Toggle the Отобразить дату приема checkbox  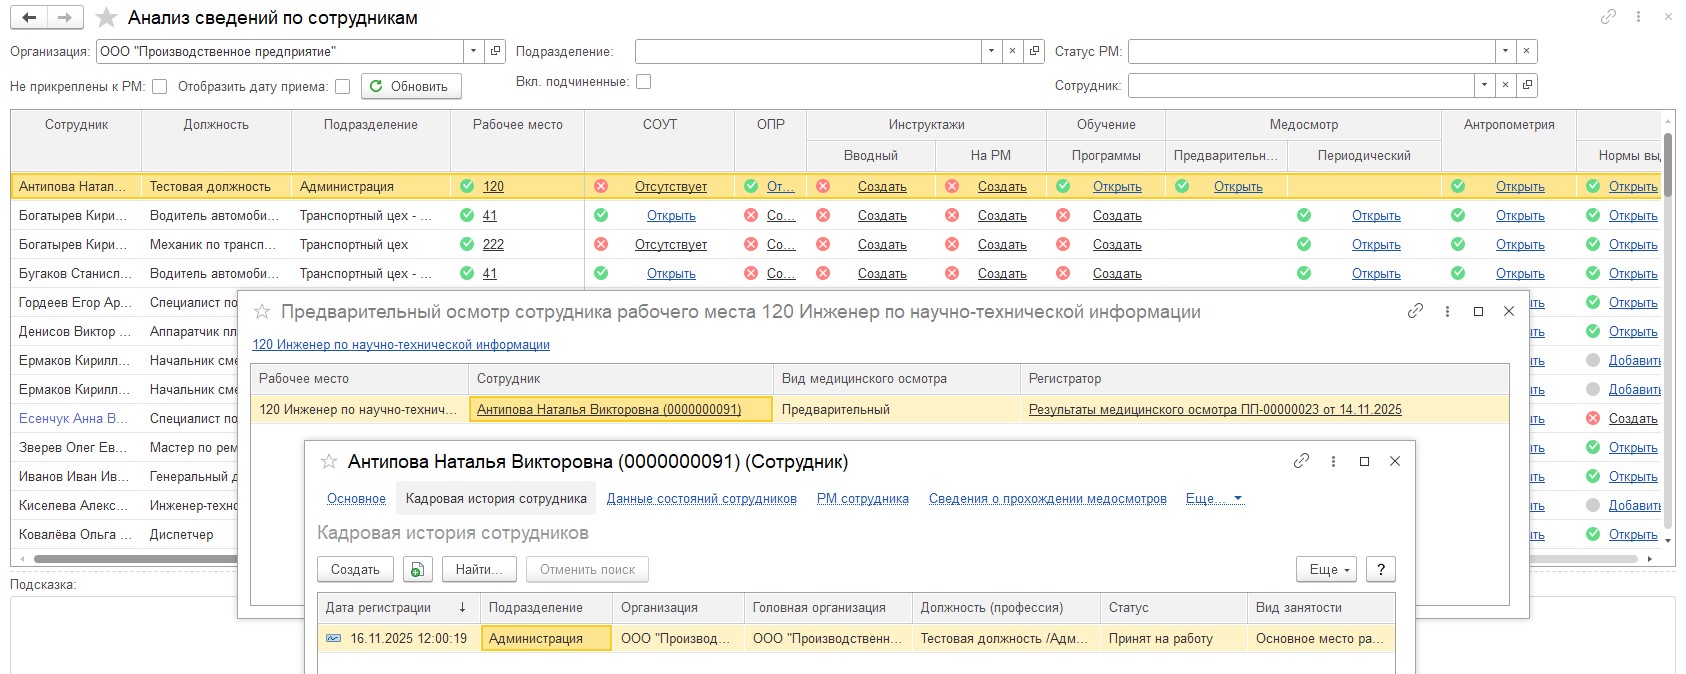[x=342, y=87]
